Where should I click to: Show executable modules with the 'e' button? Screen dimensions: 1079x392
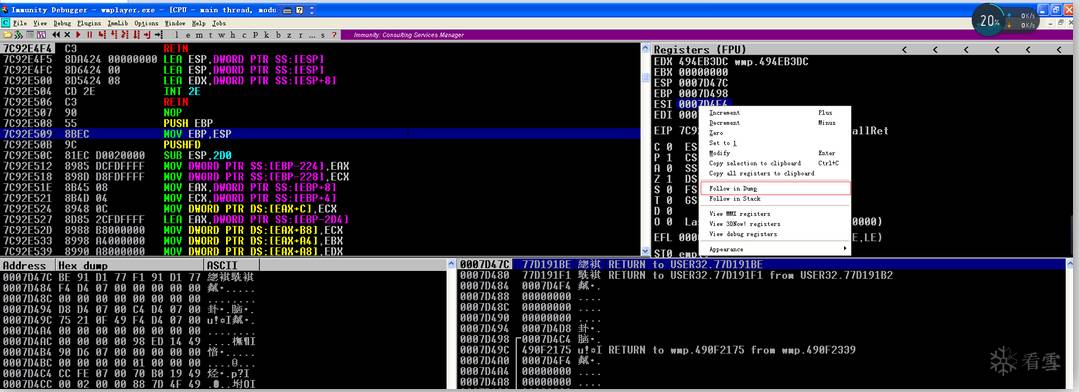click(x=188, y=35)
